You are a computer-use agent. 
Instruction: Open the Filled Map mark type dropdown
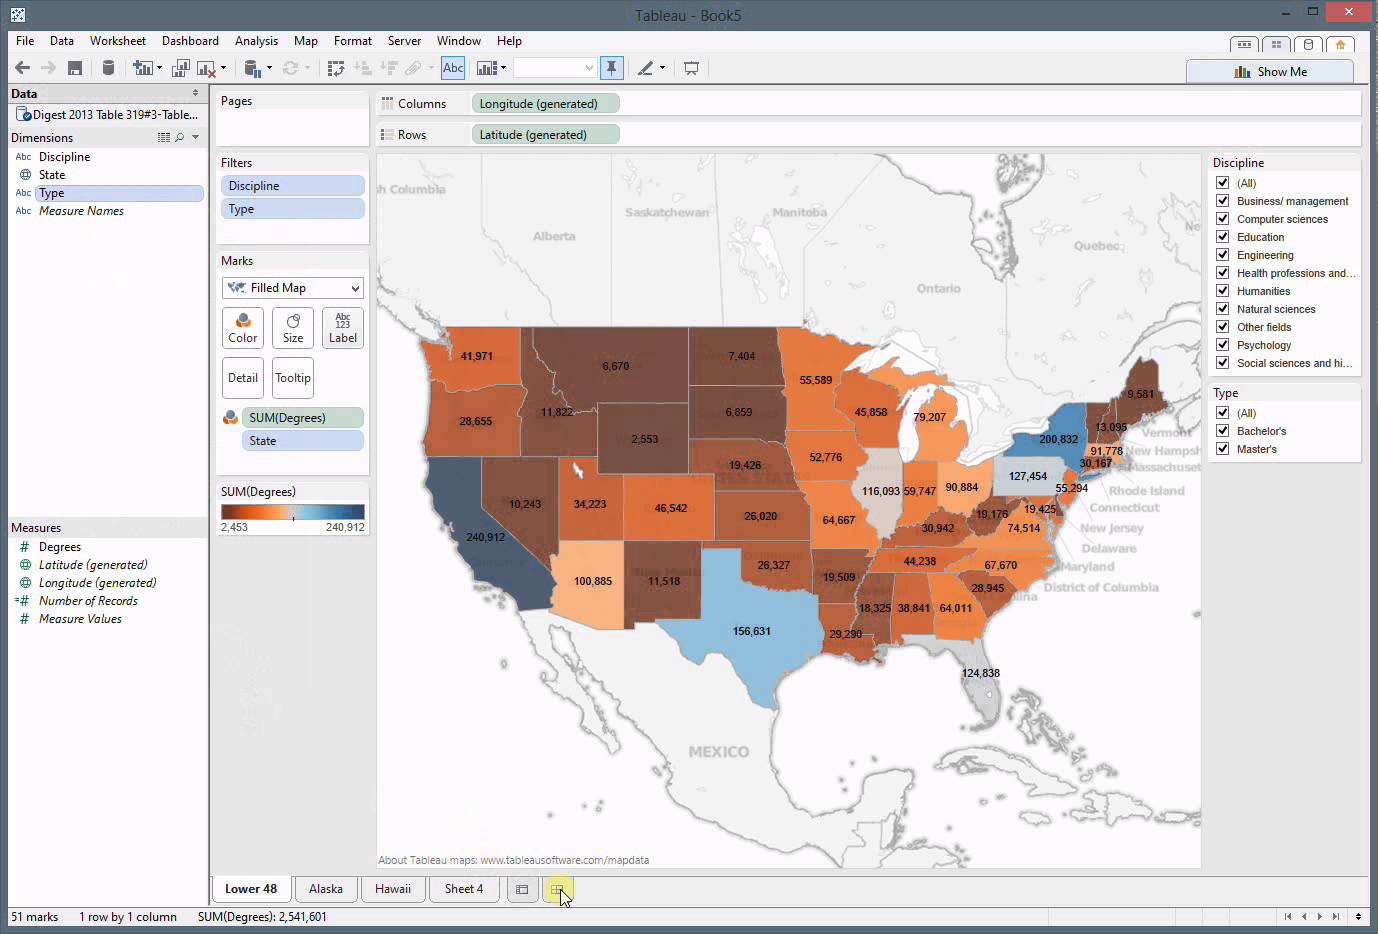coord(292,288)
